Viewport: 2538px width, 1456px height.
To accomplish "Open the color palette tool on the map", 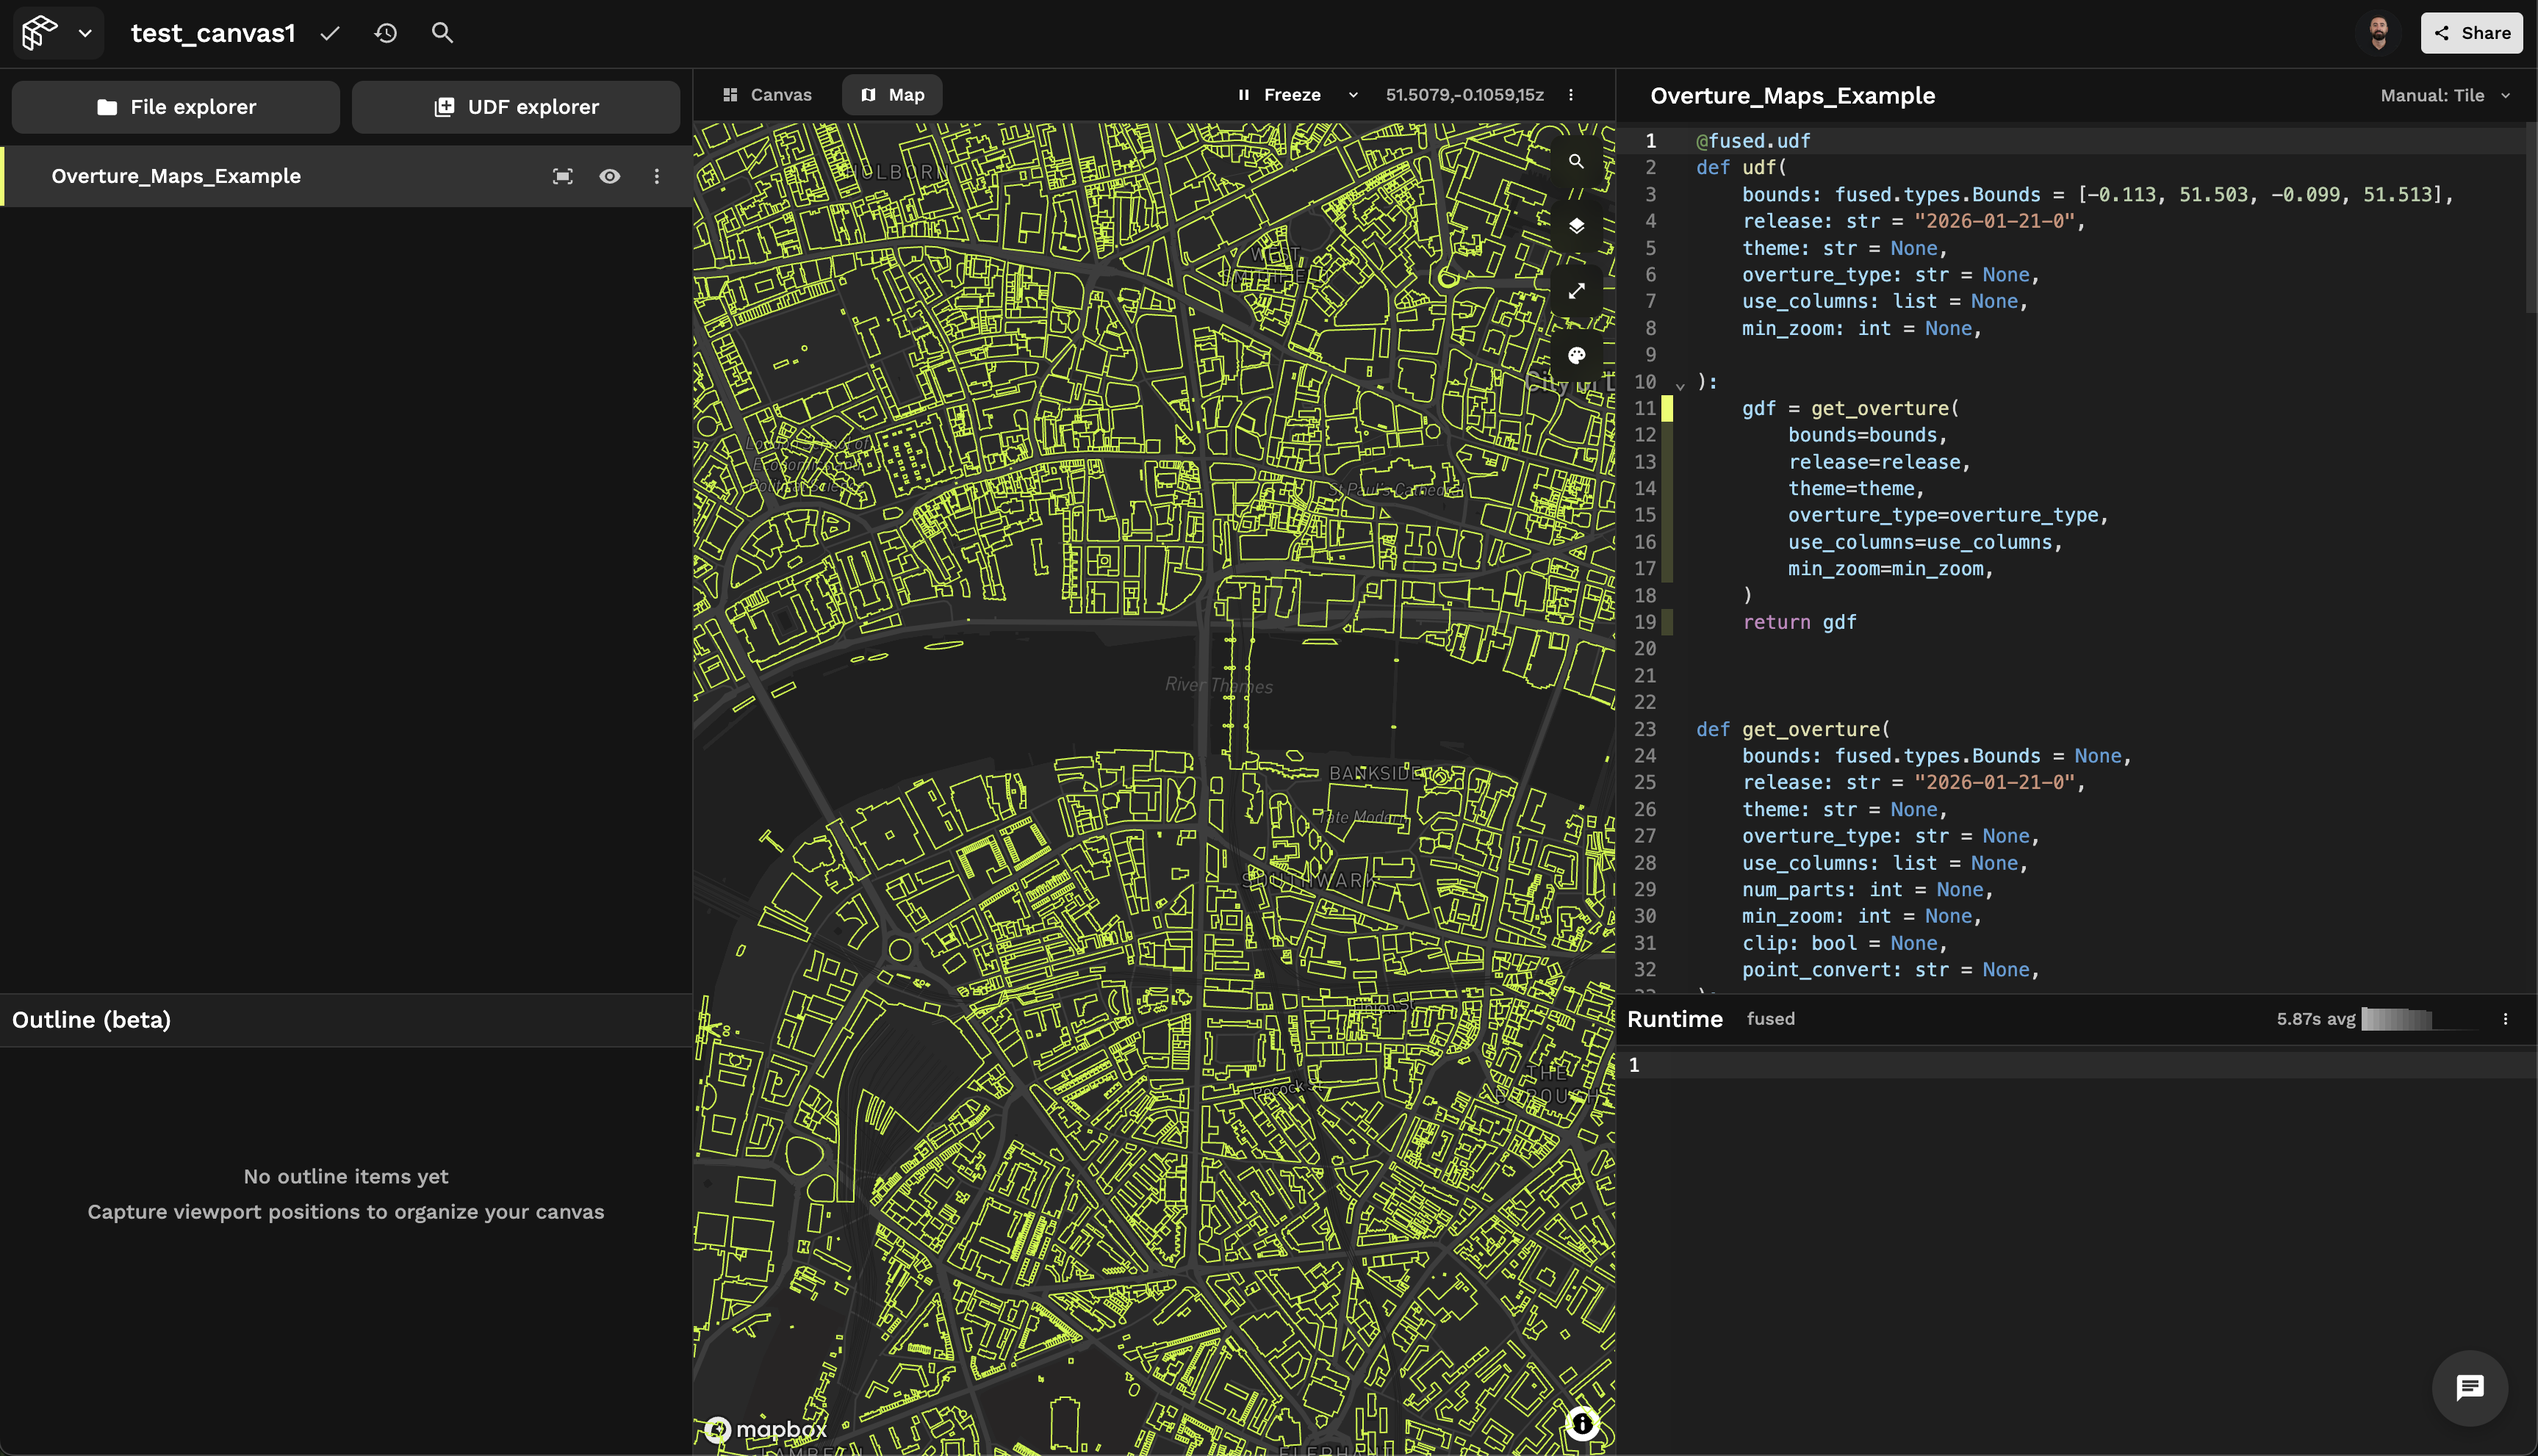I will pos(1577,355).
